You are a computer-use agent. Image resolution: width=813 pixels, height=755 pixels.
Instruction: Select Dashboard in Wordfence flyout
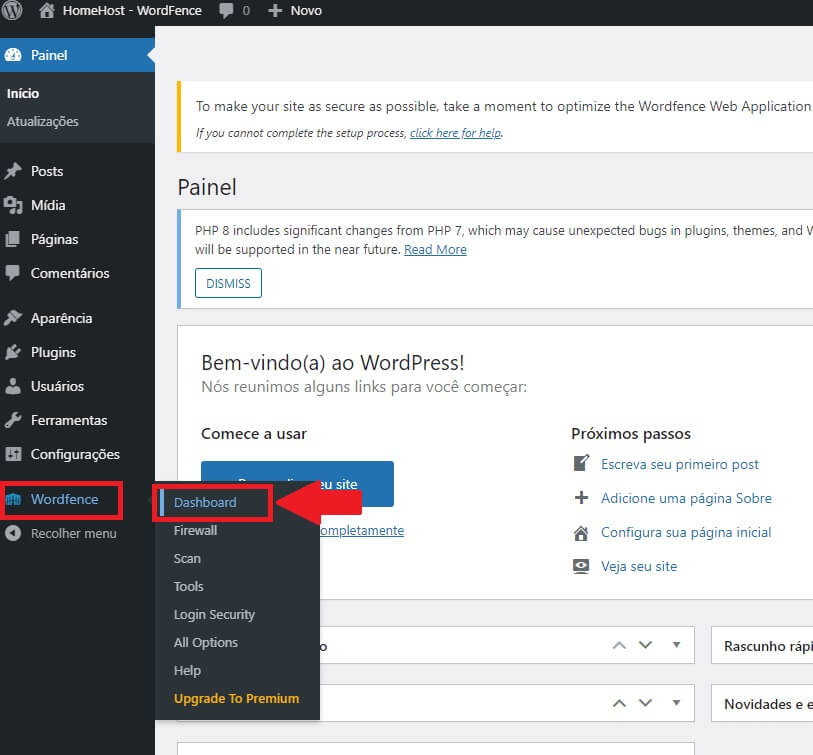click(x=205, y=502)
